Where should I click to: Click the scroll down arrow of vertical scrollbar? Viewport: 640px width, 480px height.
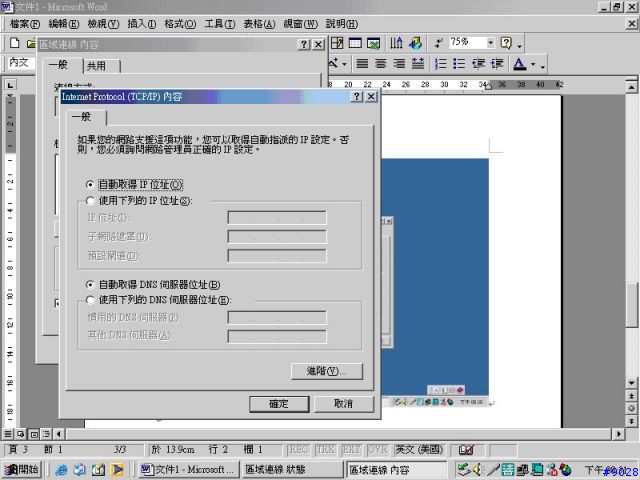tap(631, 383)
